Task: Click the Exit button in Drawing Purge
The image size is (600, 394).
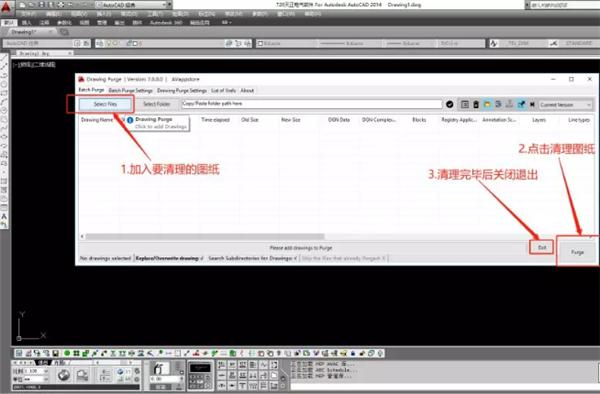Action: [541, 247]
